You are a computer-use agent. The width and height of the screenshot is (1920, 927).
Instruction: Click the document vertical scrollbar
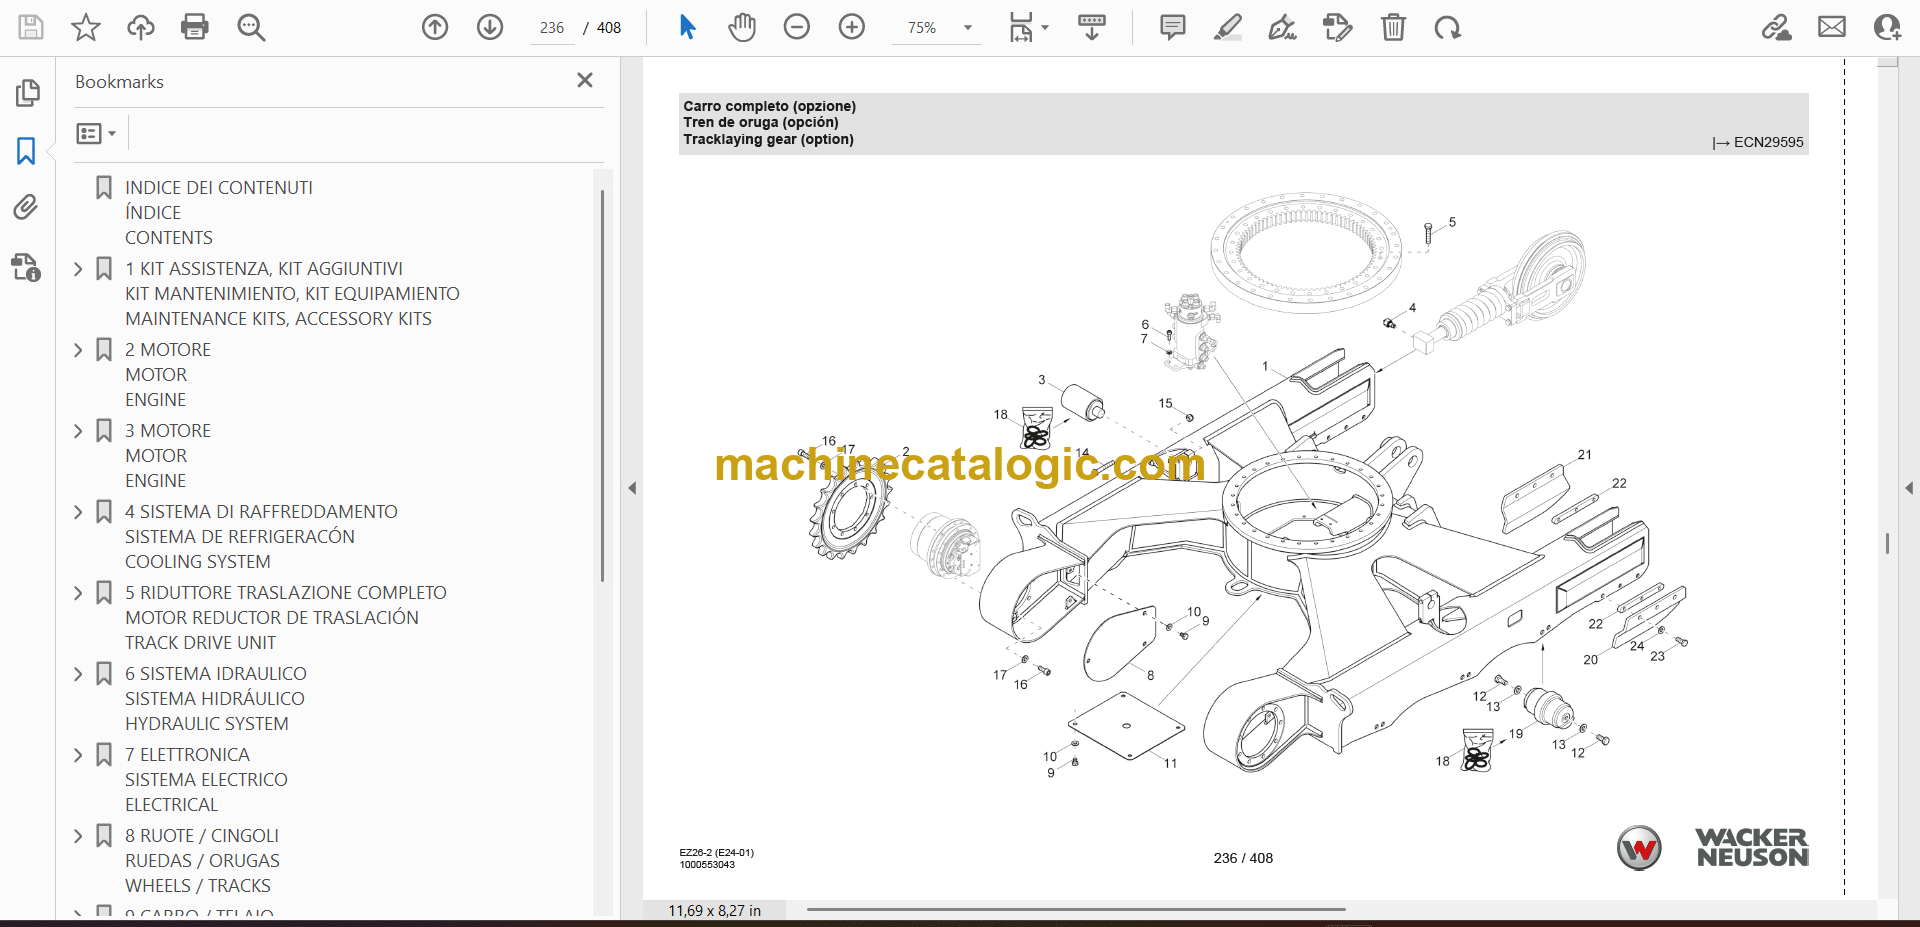[x=1887, y=543]
